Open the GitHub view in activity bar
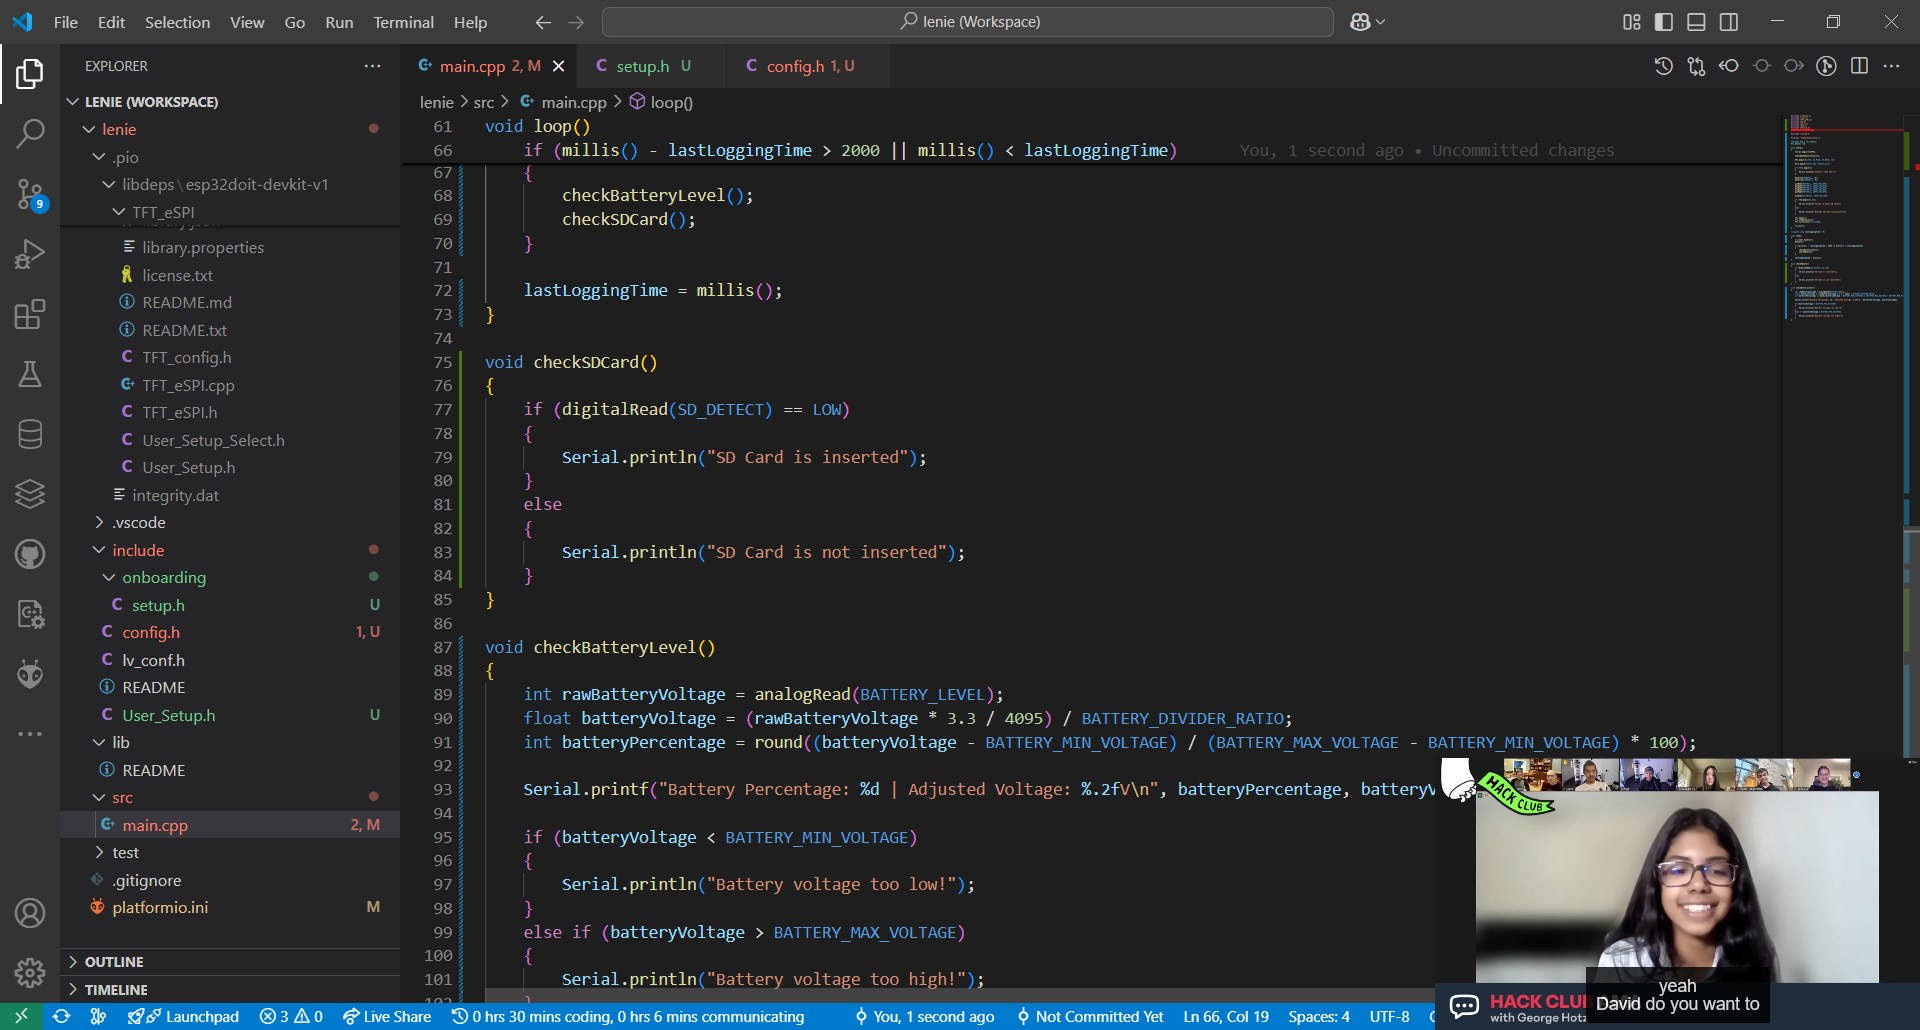Screen dimensions: 1920x1030 pyautogui.click(x=30, y=554)
